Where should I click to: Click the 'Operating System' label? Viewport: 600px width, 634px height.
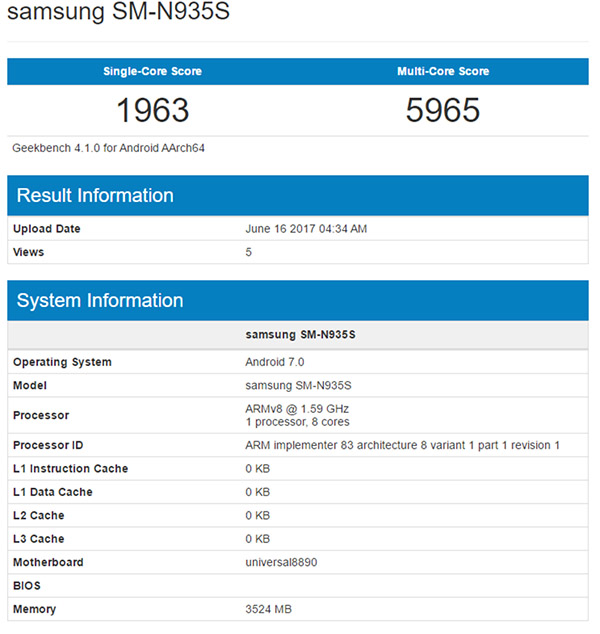[x=62, y=362]
